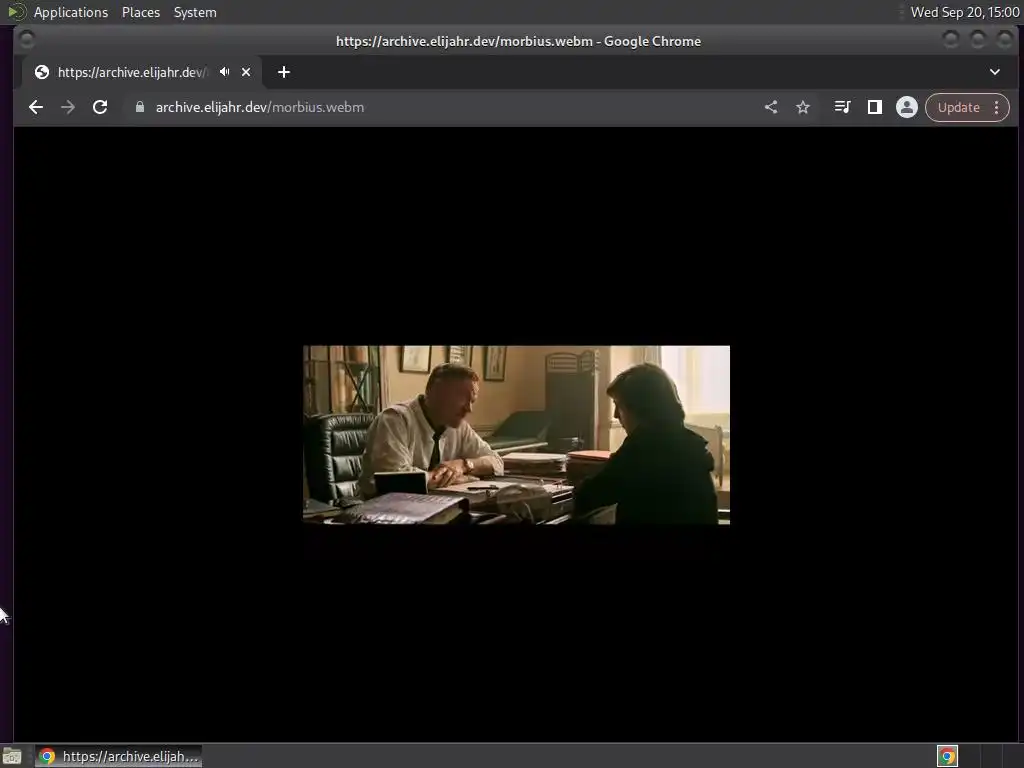Screen dimensions: 1024x768
Task: Click the show desktop icon in taskbar
Action: click(12, 756)
